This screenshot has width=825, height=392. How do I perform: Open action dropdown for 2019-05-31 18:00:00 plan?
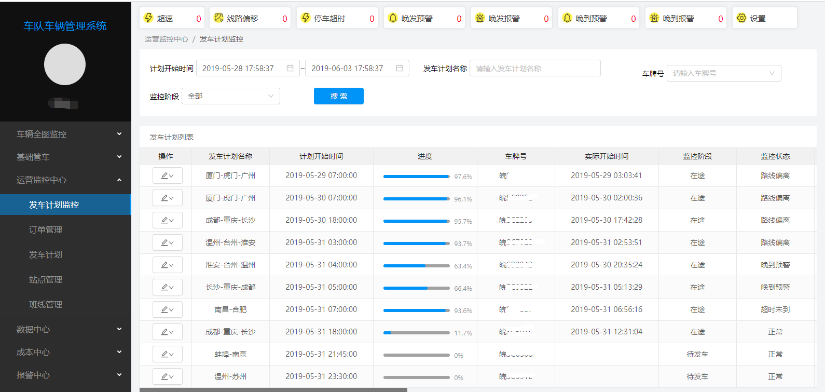[x=167, y=332]
